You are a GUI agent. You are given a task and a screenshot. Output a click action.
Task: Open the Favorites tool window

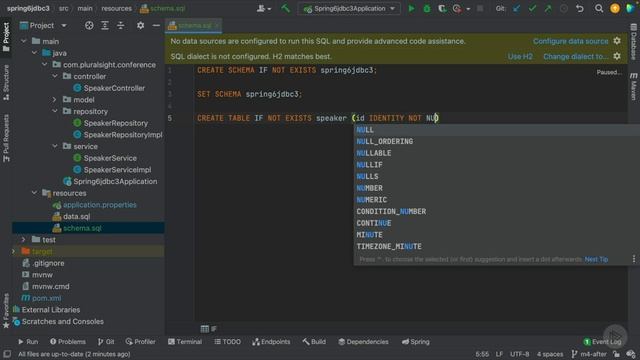pos(6,310)
